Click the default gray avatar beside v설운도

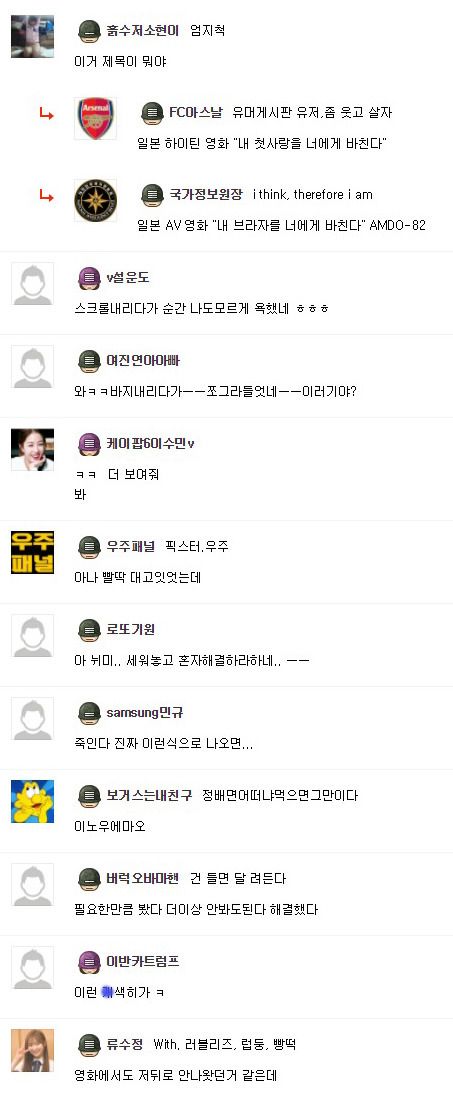pyautogui.click(x=32, y=284)
